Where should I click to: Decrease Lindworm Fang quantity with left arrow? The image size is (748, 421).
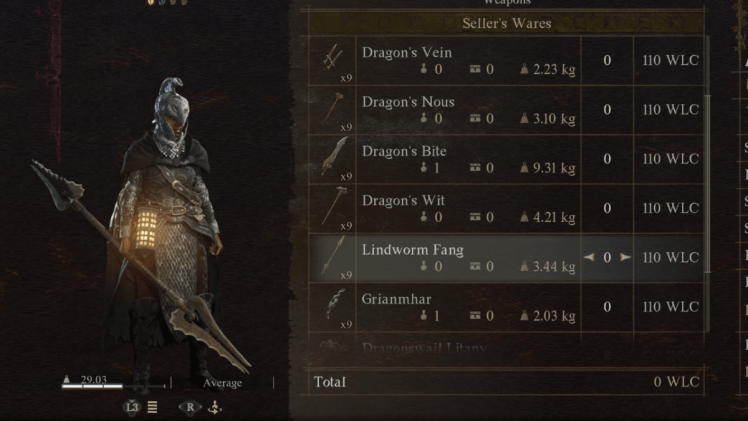589,257
